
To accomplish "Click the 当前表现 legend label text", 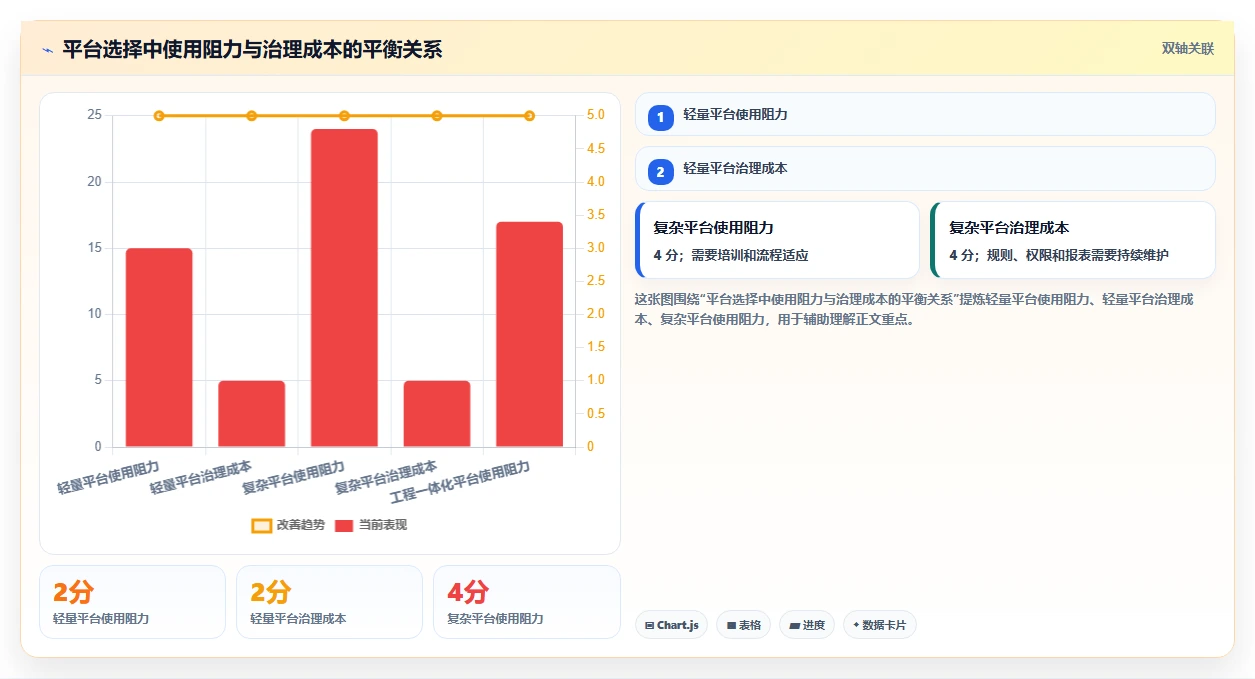I will tap(383, 525).
